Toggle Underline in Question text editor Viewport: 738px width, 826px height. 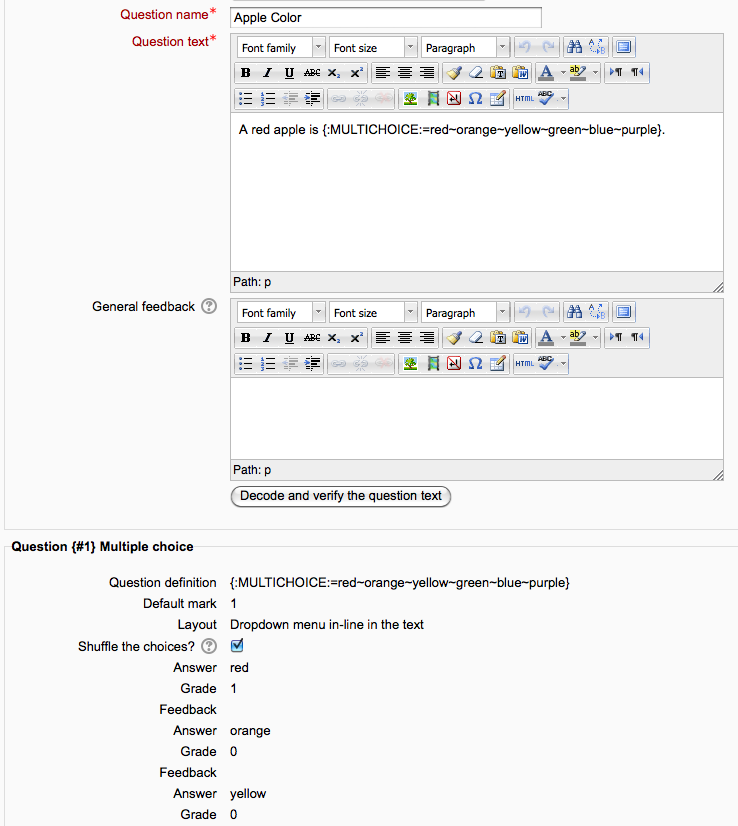pos(289,73)
